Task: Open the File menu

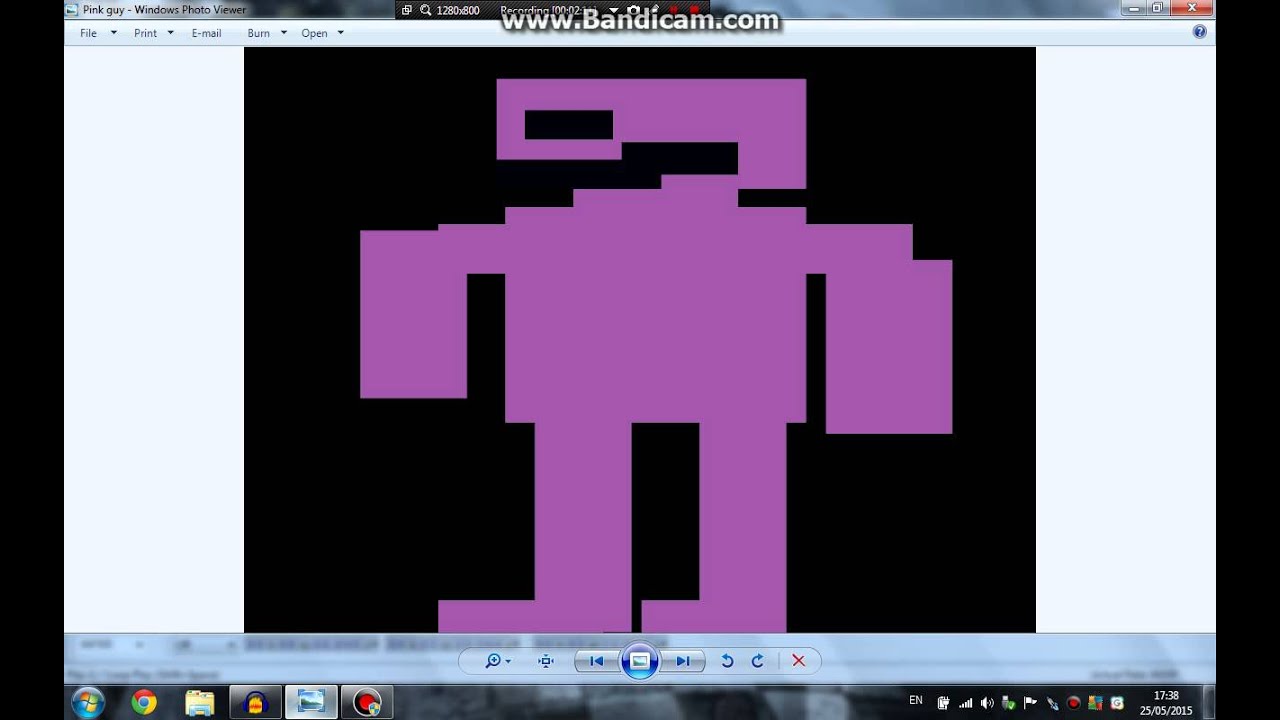Action: pos(89,33)
